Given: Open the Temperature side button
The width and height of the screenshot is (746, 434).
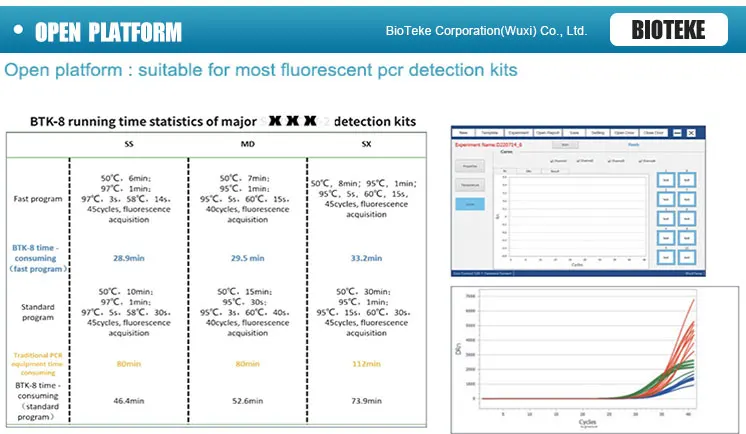Looking at the screenshot, I should click(x=470, y=185).
